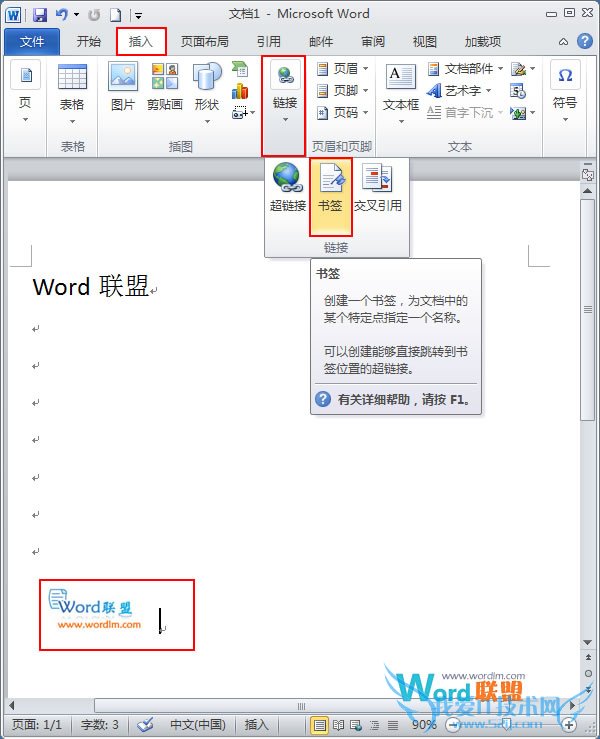This screenshot has width=600, height=739.
Task: Click the Cross-reference (交叉引用) icon
Action: 377,178
